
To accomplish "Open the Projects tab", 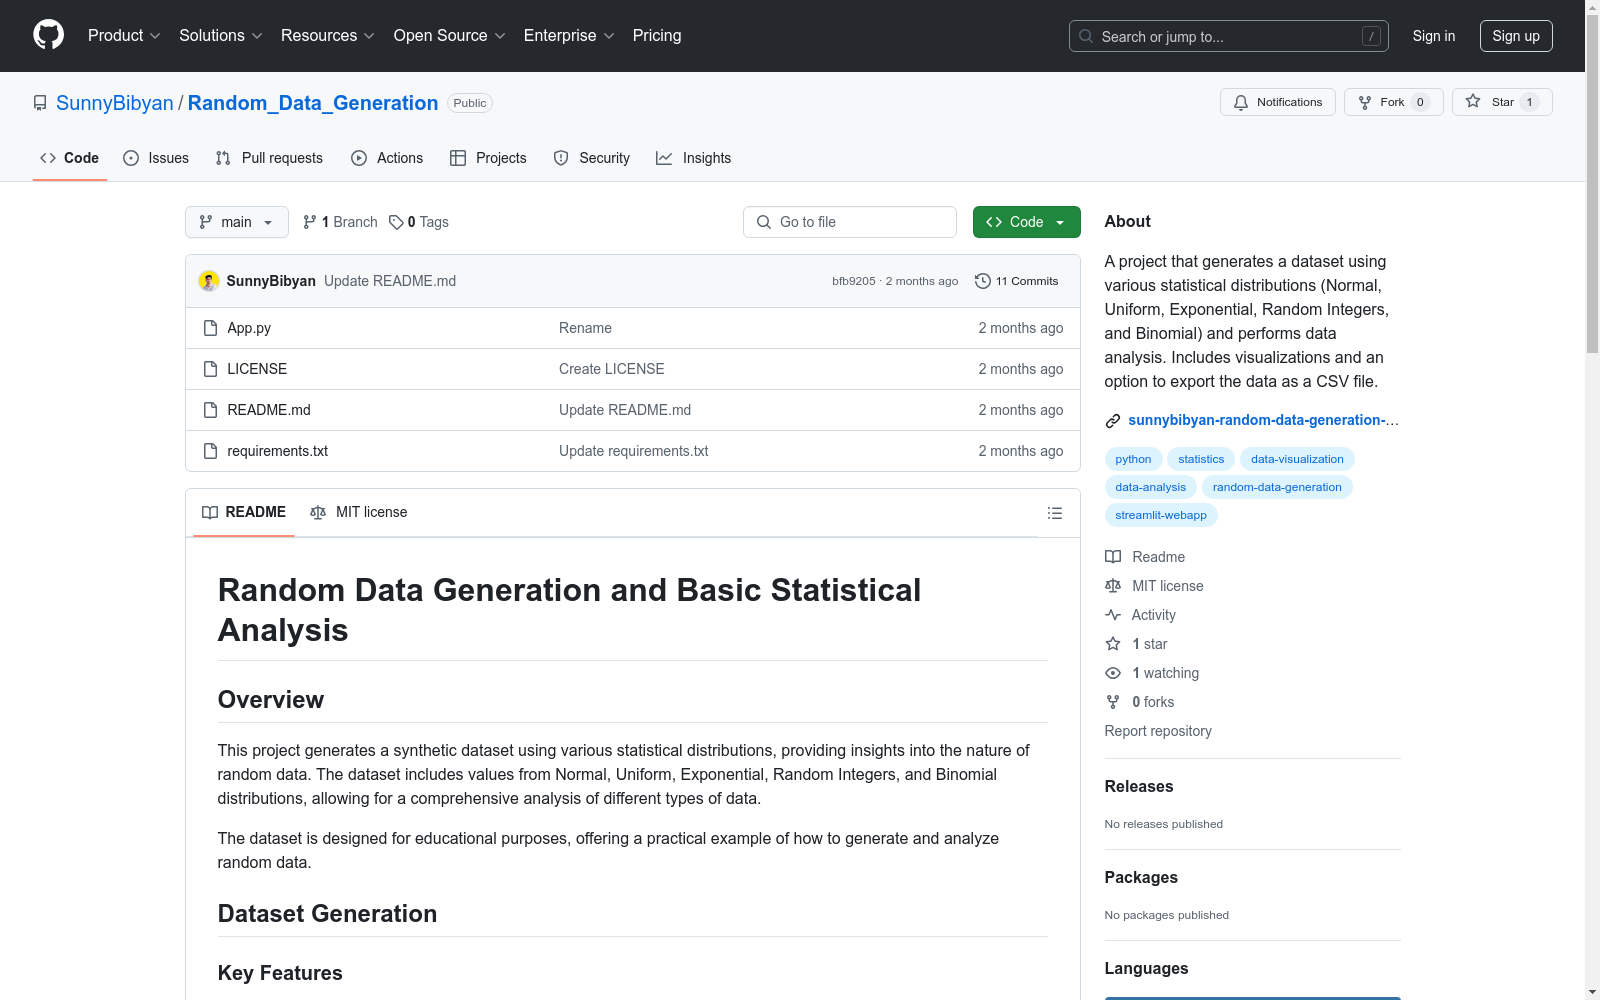I will click(x=488, y=158).
